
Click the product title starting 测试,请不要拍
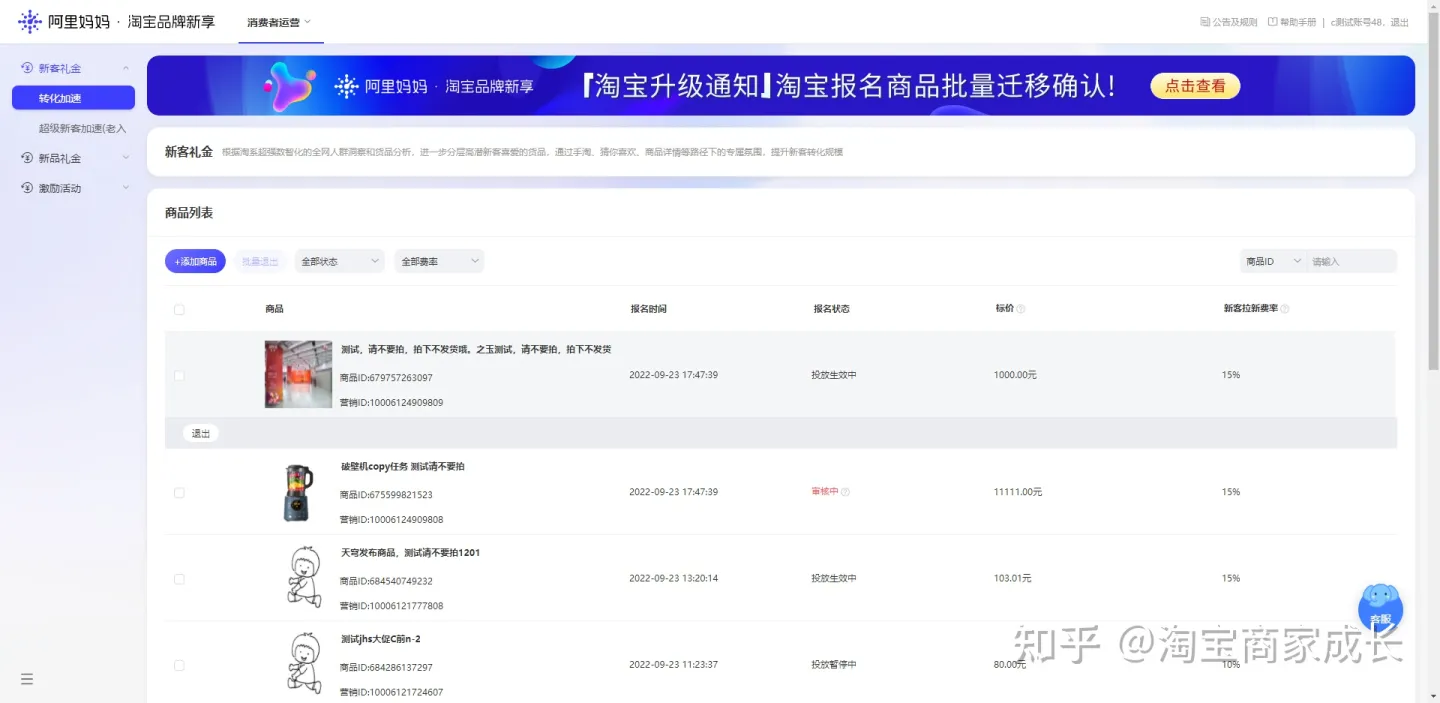coord(476,349)
